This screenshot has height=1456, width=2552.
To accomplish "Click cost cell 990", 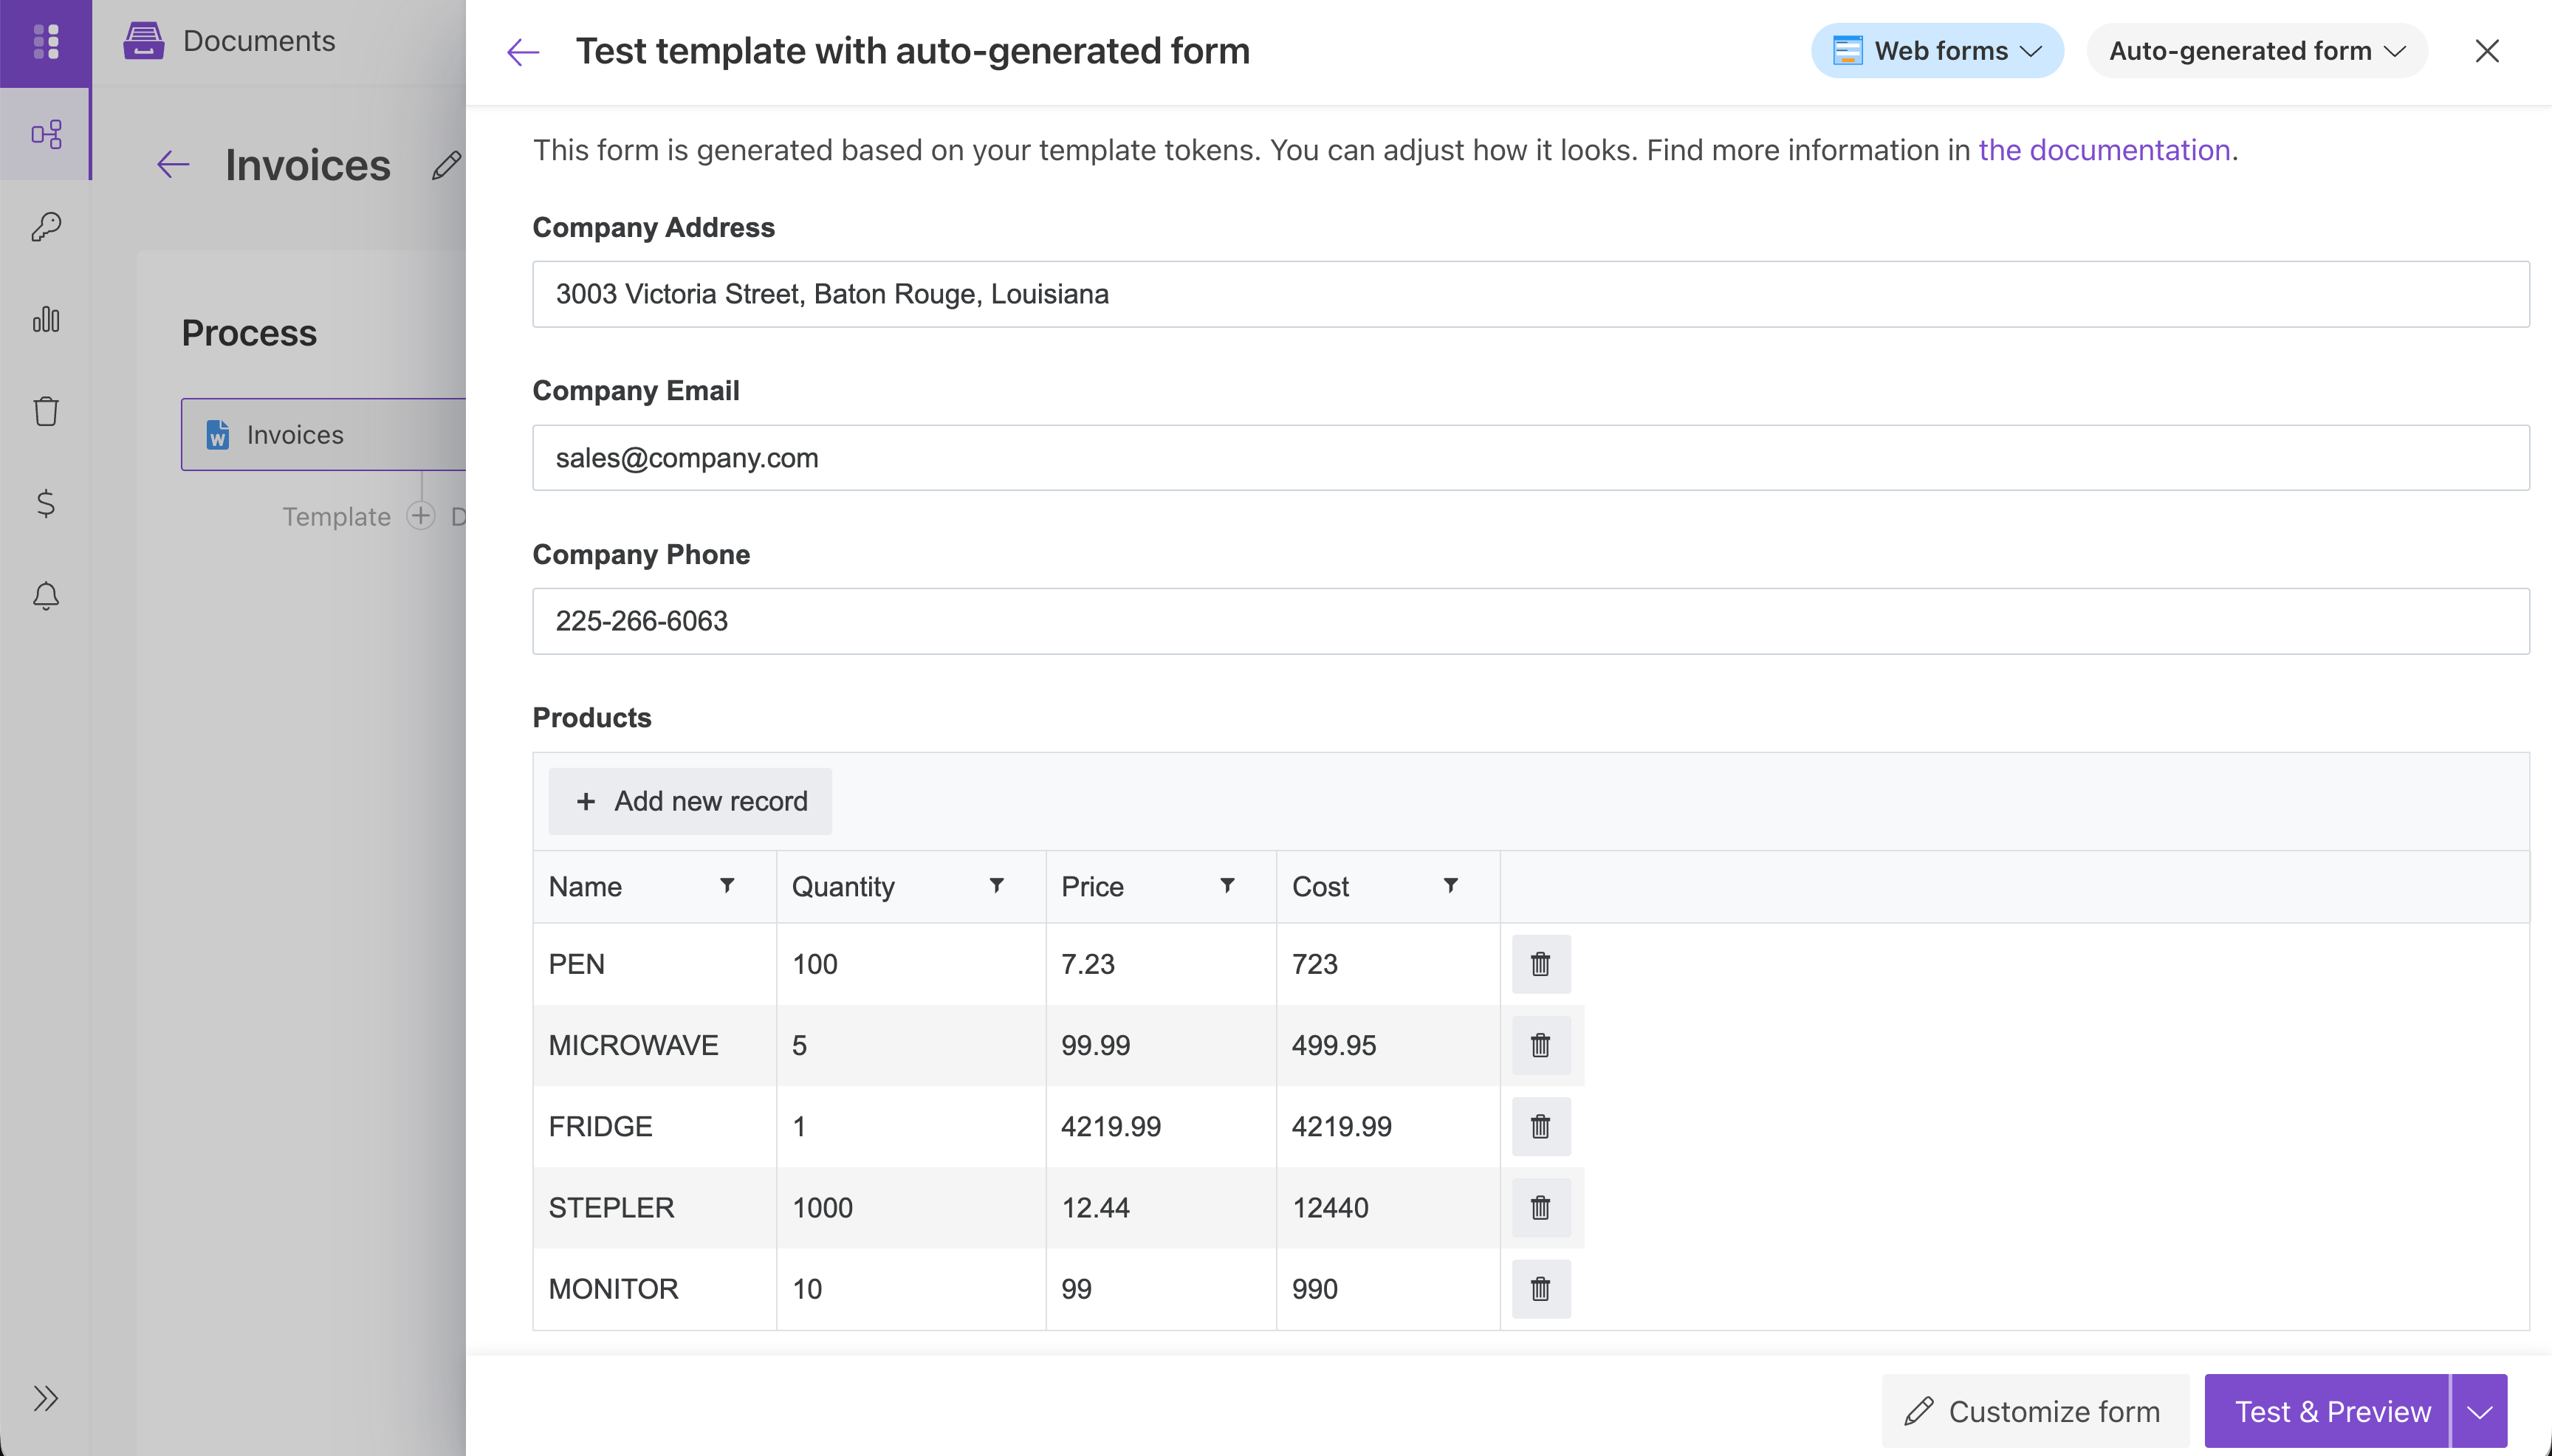I will tap(1388, 1289).
